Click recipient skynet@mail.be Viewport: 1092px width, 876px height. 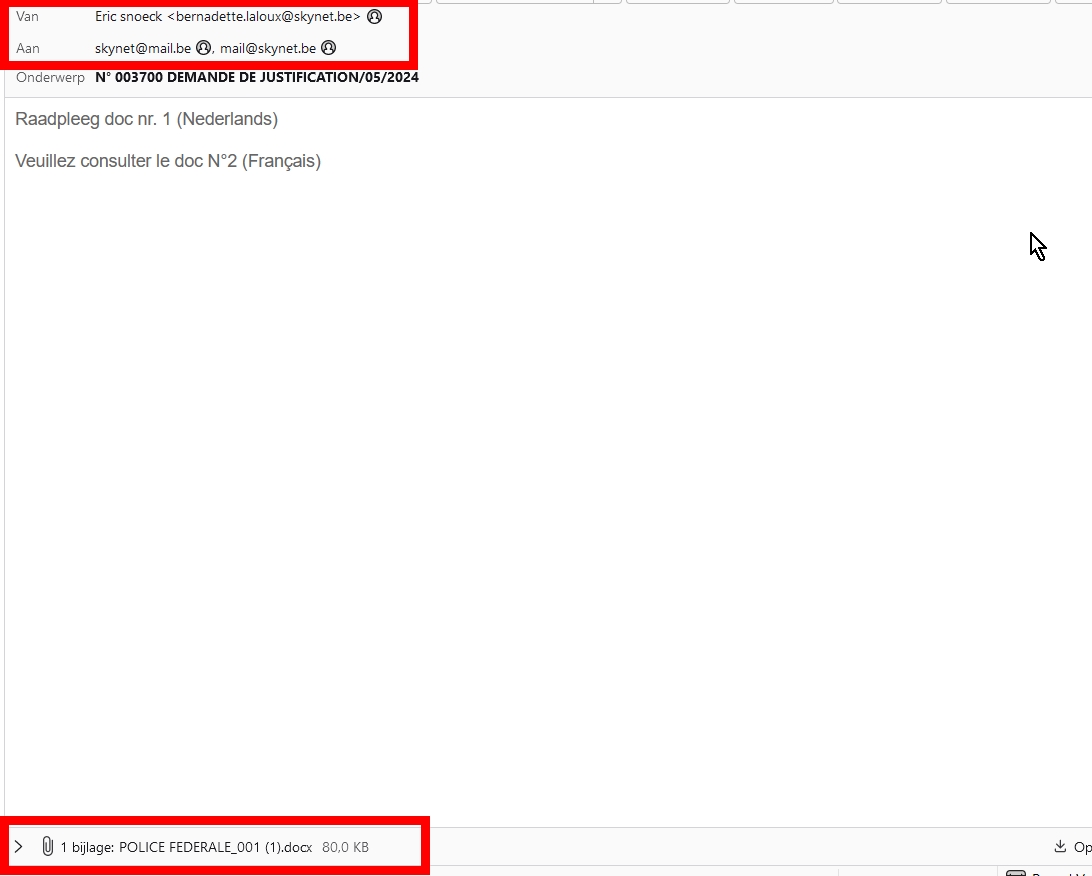(142, 48)
